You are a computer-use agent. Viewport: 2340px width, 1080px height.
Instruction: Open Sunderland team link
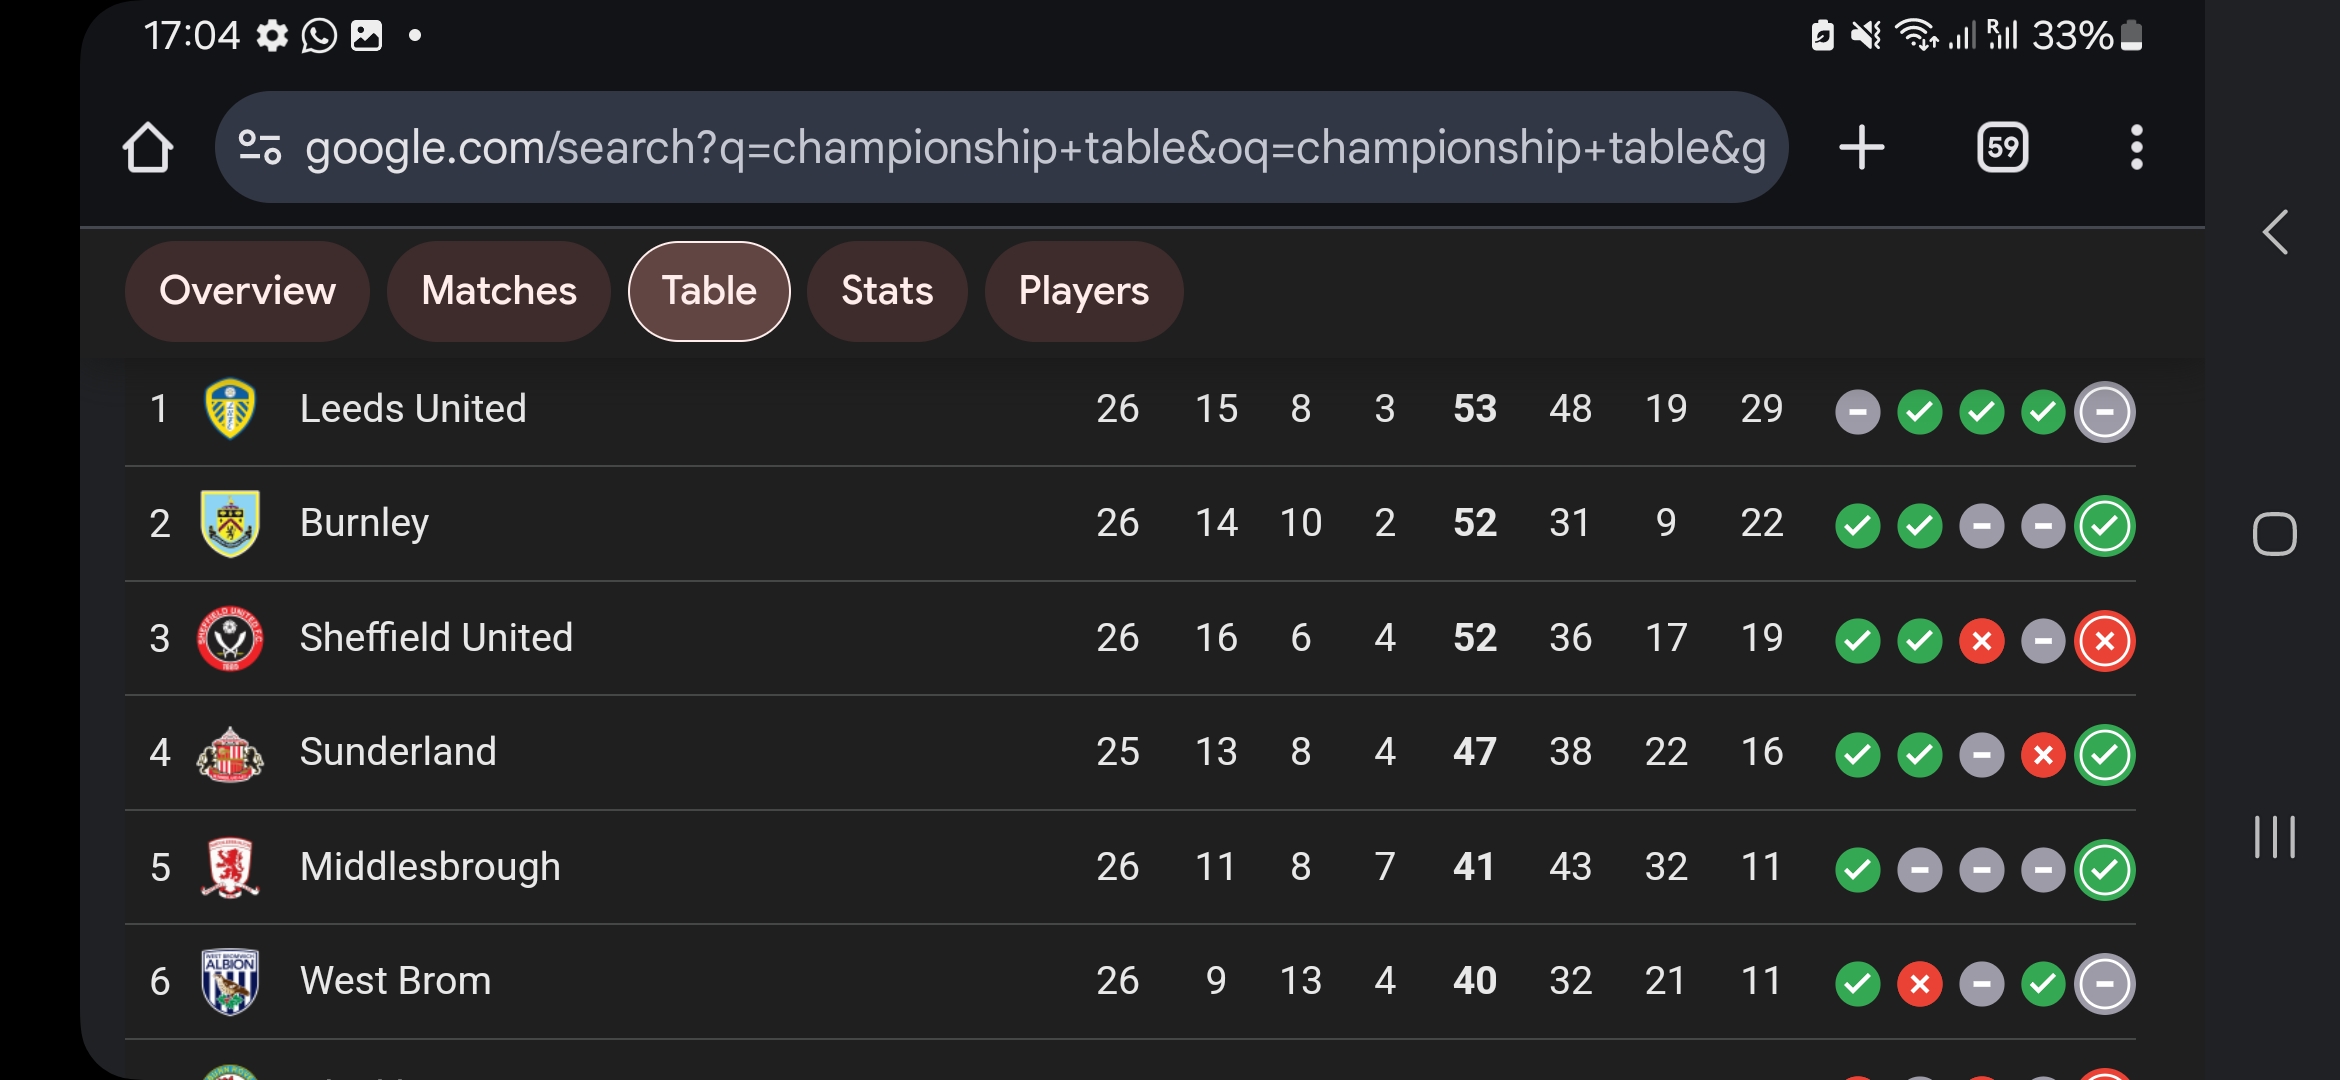point(398,752)
